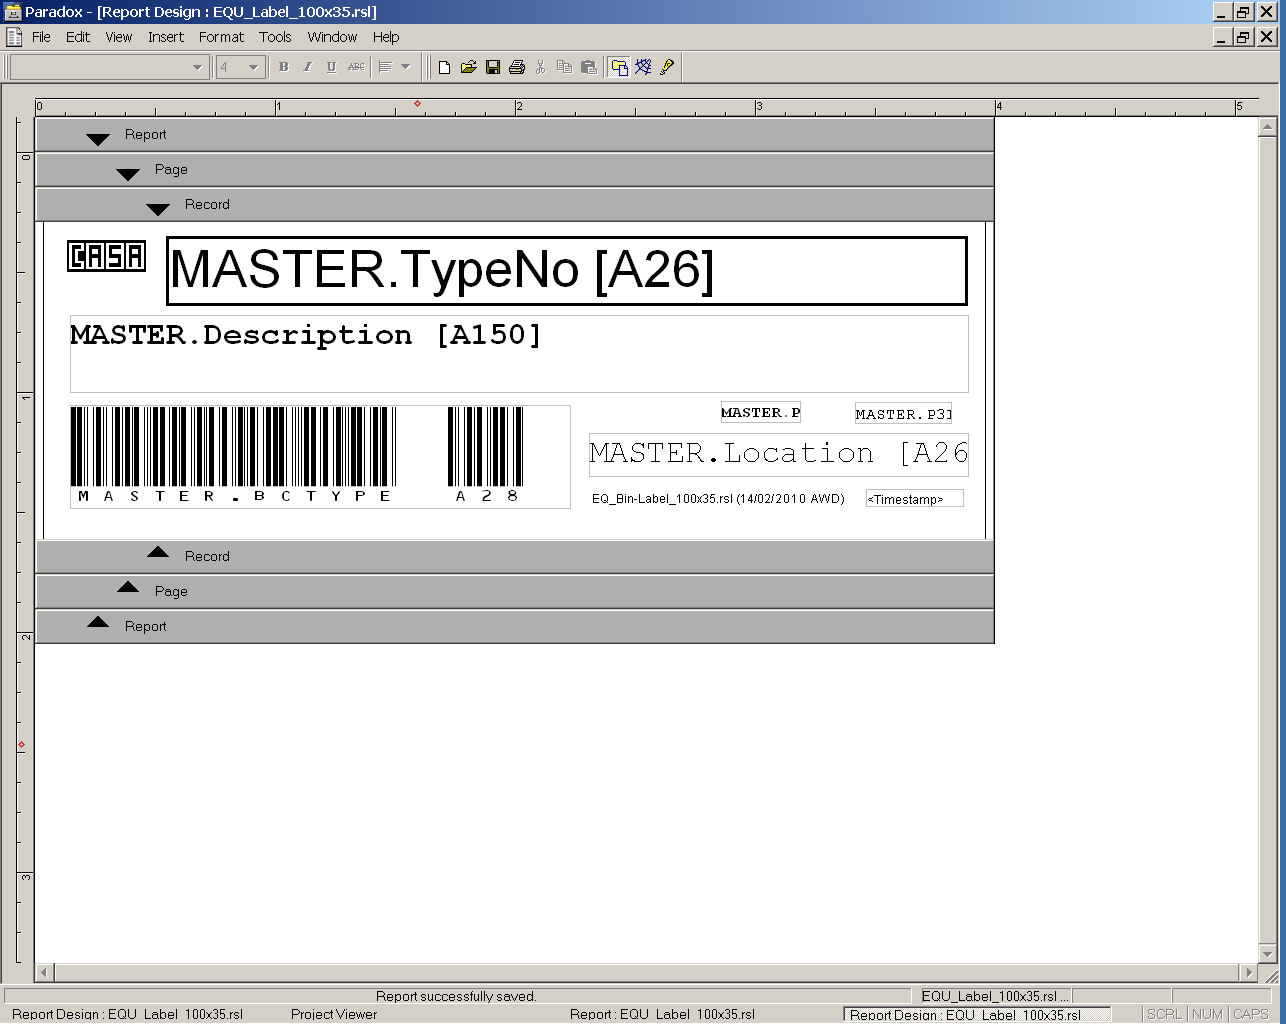Open the View menu
This screenshot has width=1286, height=1024.
click(x=119, y=37)
